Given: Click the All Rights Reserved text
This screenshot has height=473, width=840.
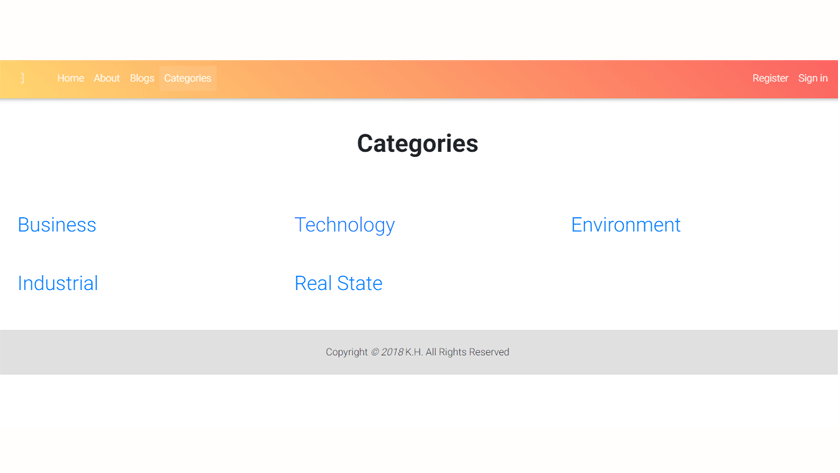Looking at the screenshot, I should (467, 352).
